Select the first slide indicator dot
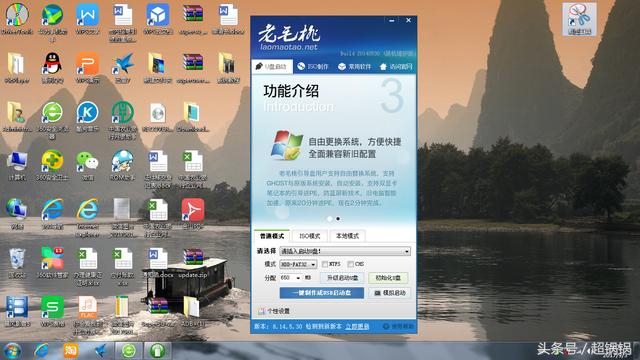 click(x=330, y=219)
